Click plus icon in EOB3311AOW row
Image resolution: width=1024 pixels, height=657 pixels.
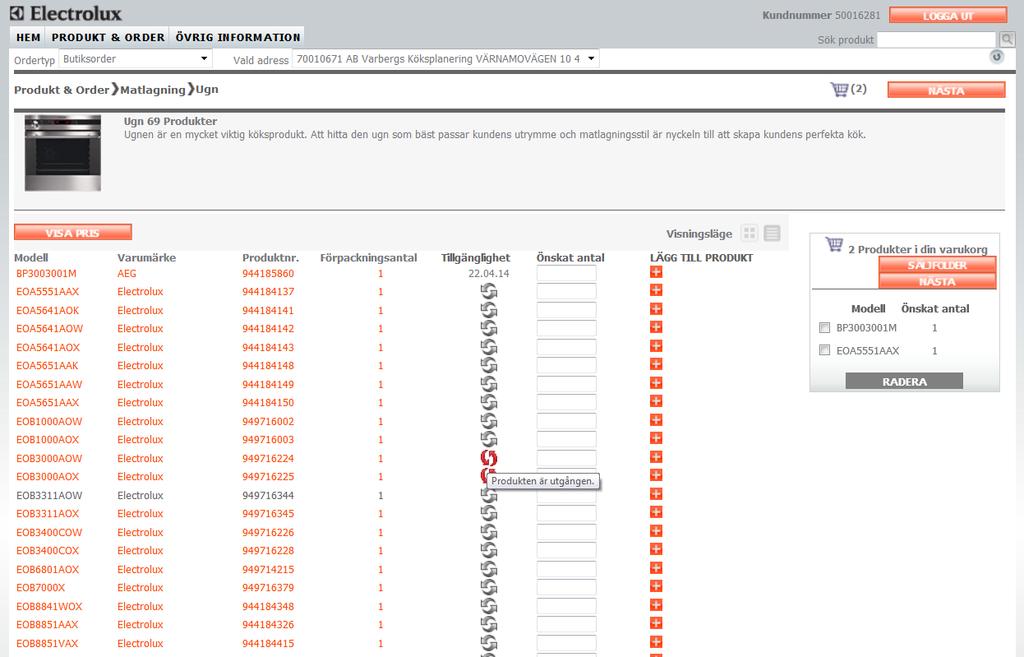click(656, 494)
